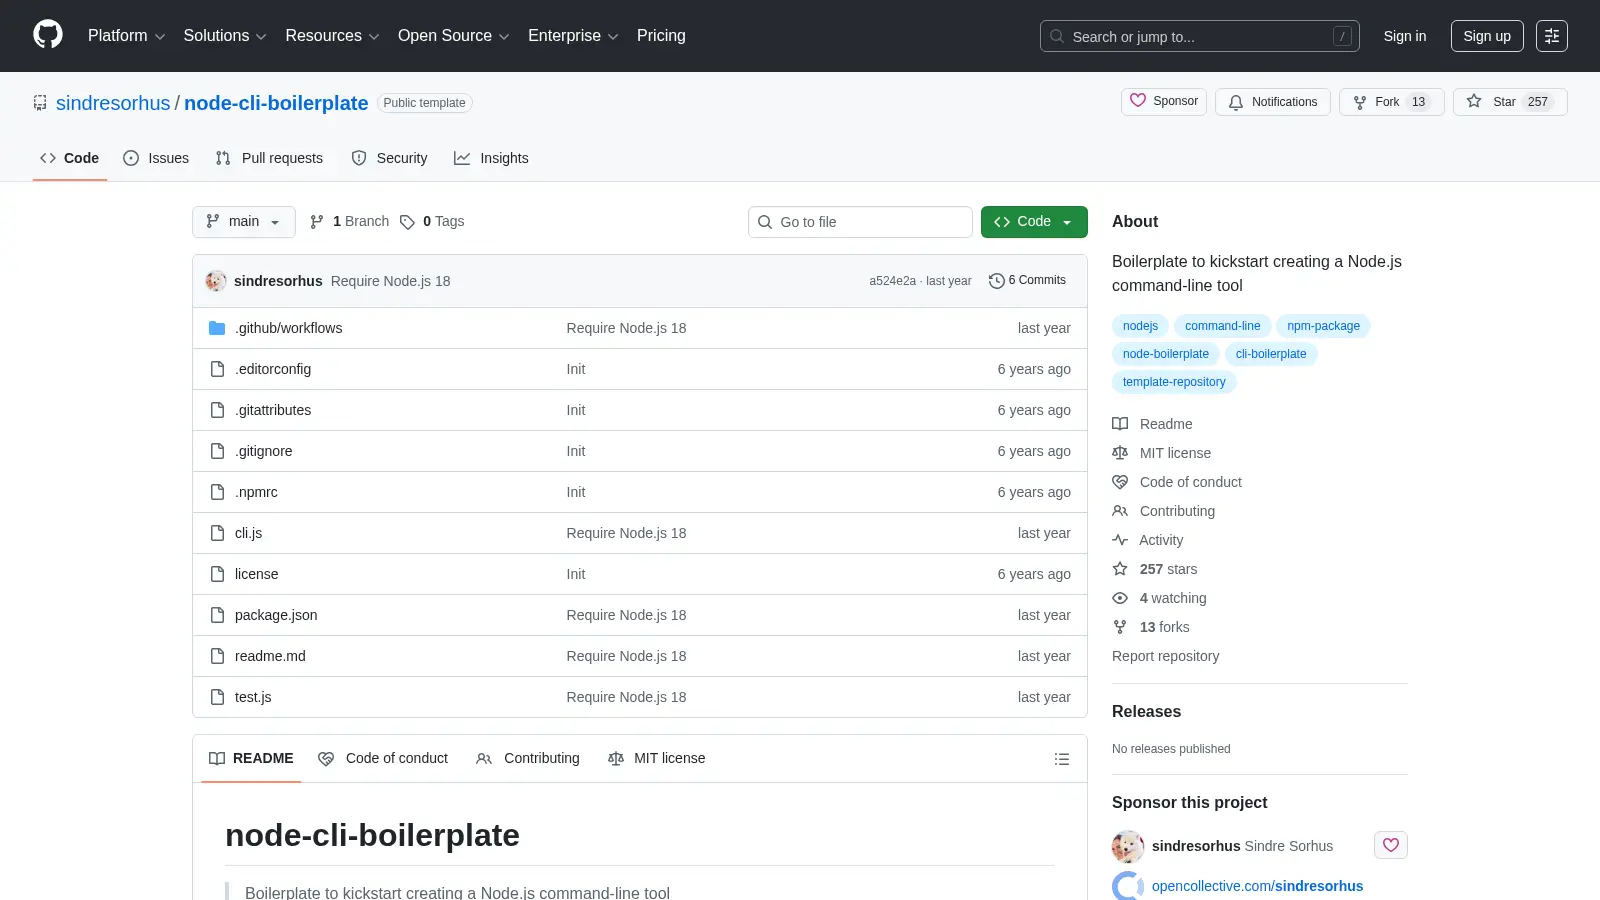Select the Code repository tab
Screen dimensions: 1600x900
pyautogui.click(x=69, y=158)
